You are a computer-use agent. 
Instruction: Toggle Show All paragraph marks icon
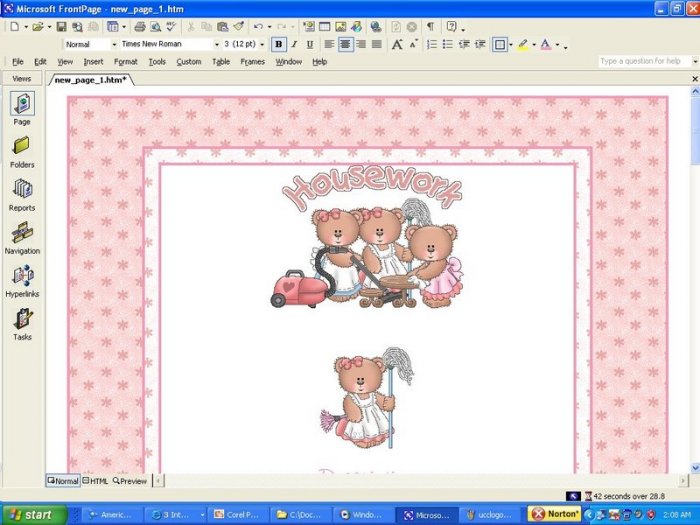coord(430,27)
